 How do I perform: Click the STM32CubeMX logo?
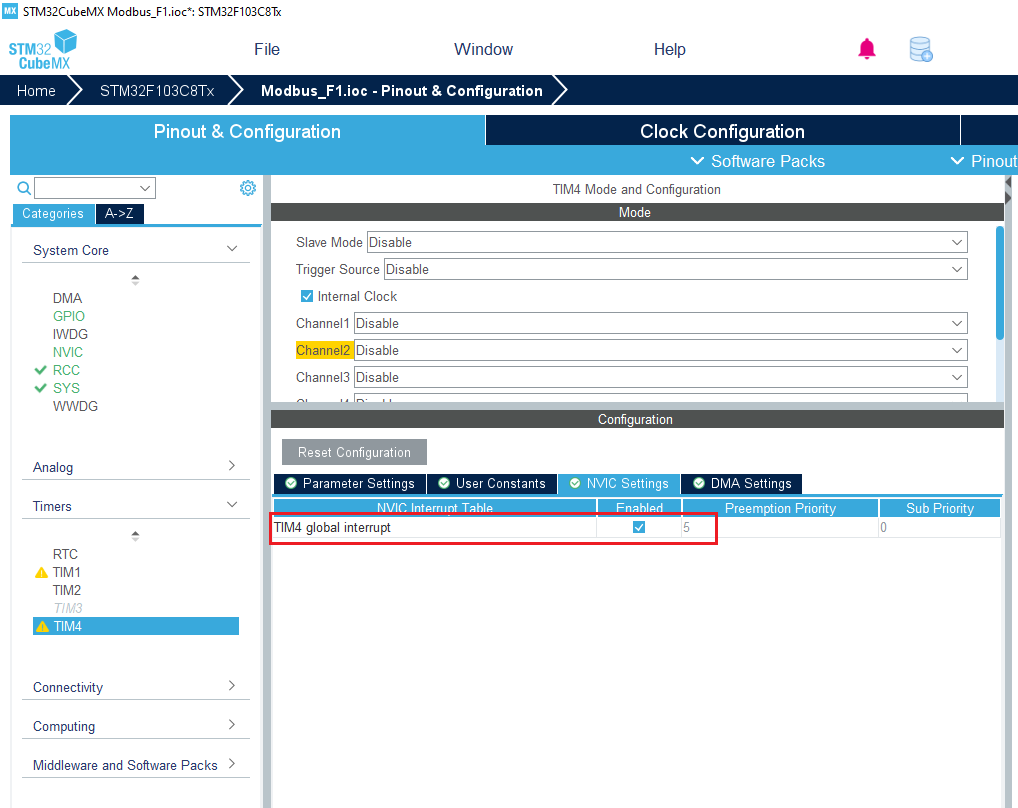point(42,50)
